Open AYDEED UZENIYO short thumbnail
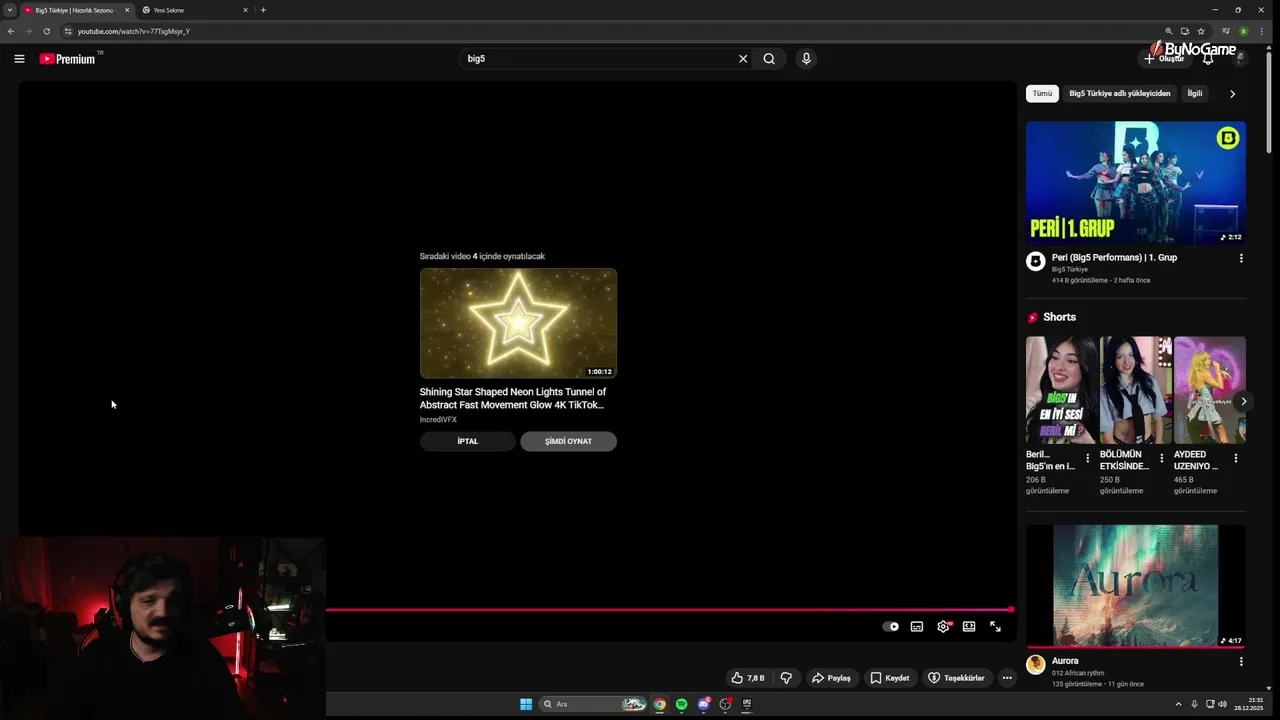Image resolution: width=1280 pixels, height=720 pixels. pyautogui.click(x=1209, y=390)
